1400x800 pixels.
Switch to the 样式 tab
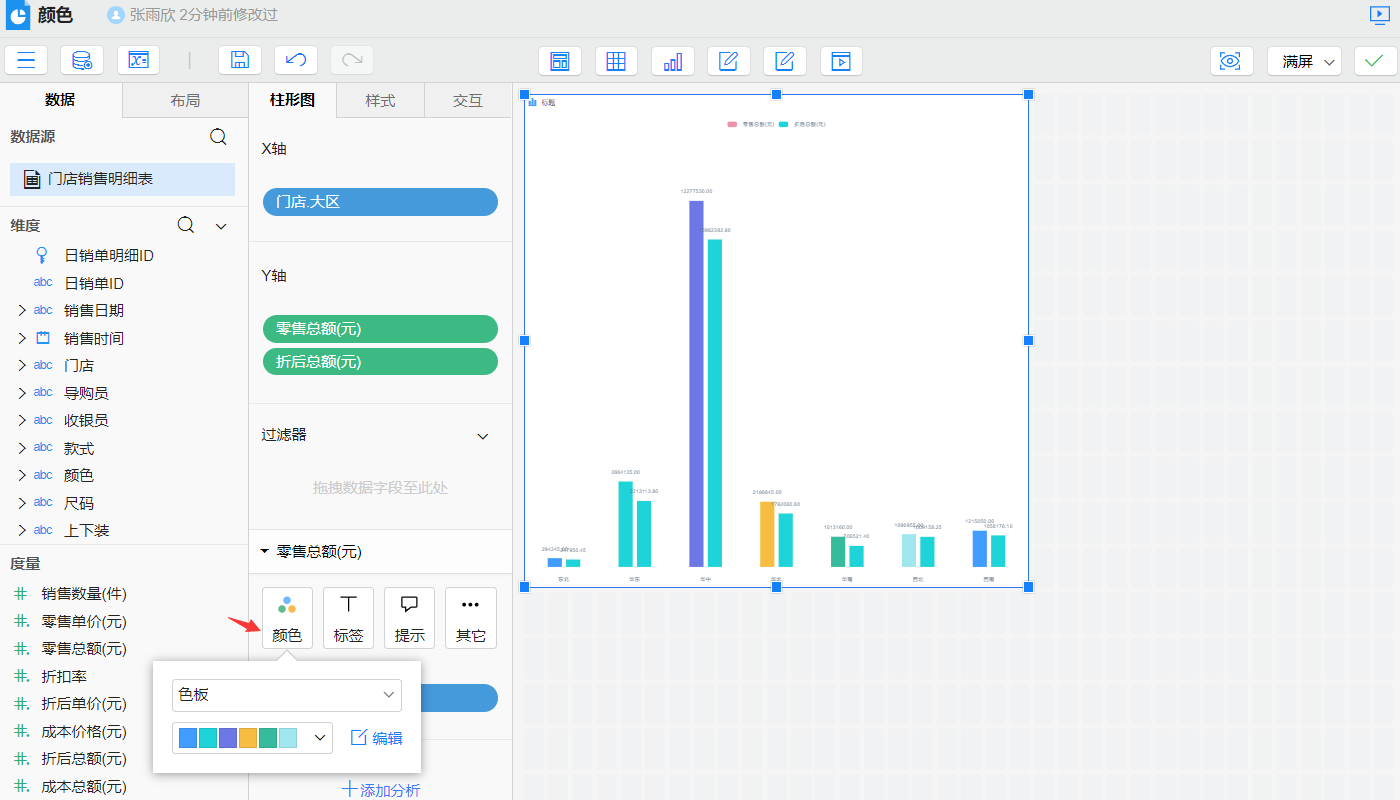(x=380, y=101)
